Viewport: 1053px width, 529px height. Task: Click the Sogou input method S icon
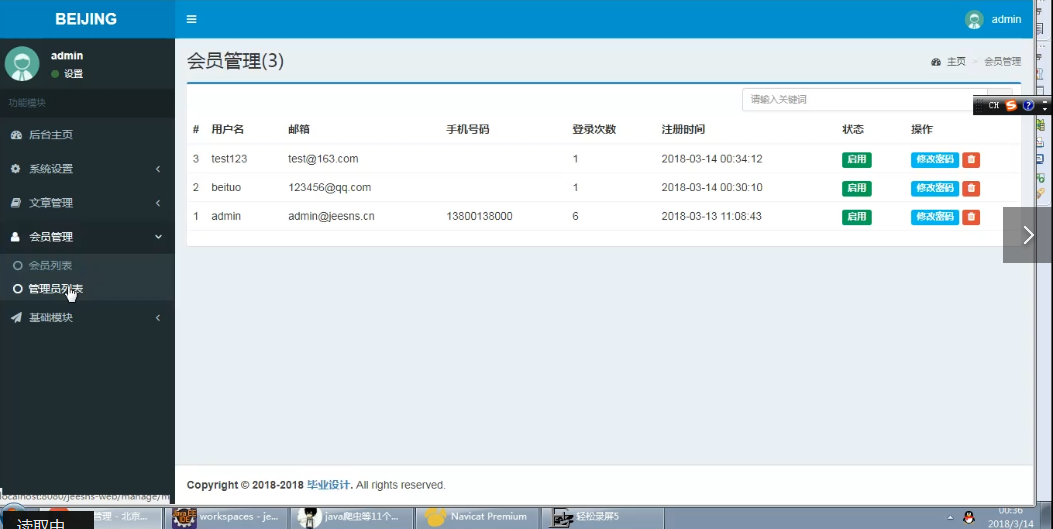[x=1011, y=105]
